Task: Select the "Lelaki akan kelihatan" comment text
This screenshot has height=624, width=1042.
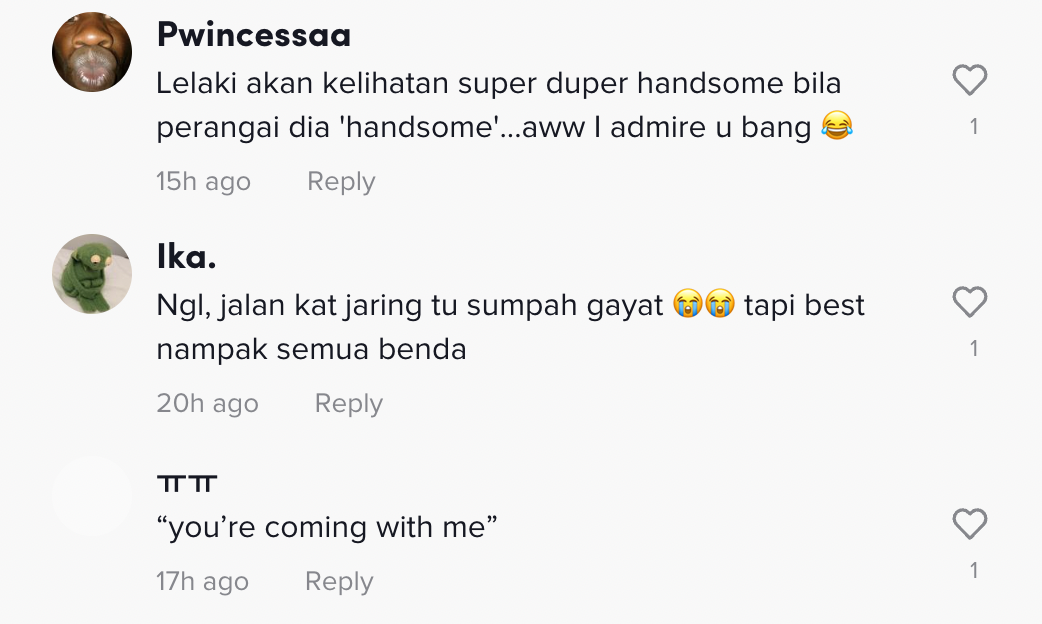Action: pos(498,105)
